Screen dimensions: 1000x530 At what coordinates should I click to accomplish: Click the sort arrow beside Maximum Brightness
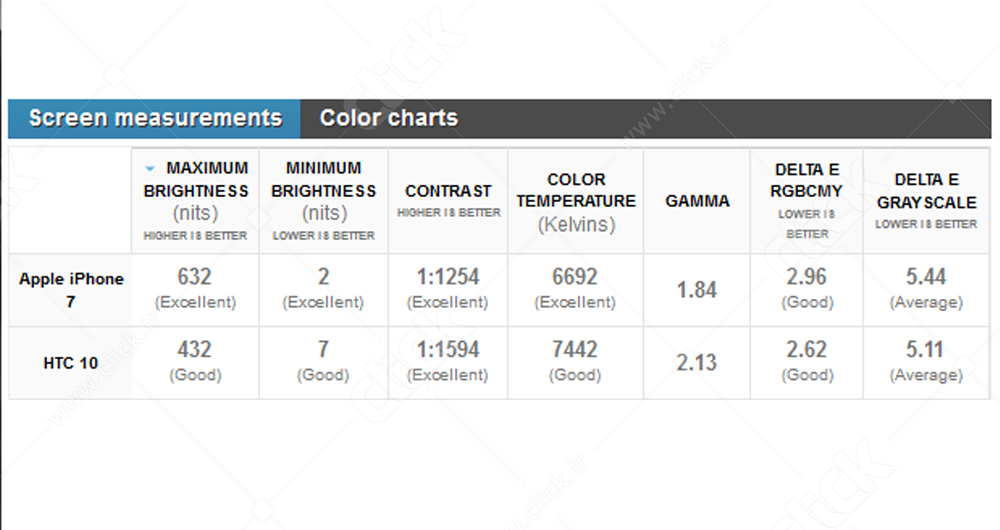(x=150, y=168)
